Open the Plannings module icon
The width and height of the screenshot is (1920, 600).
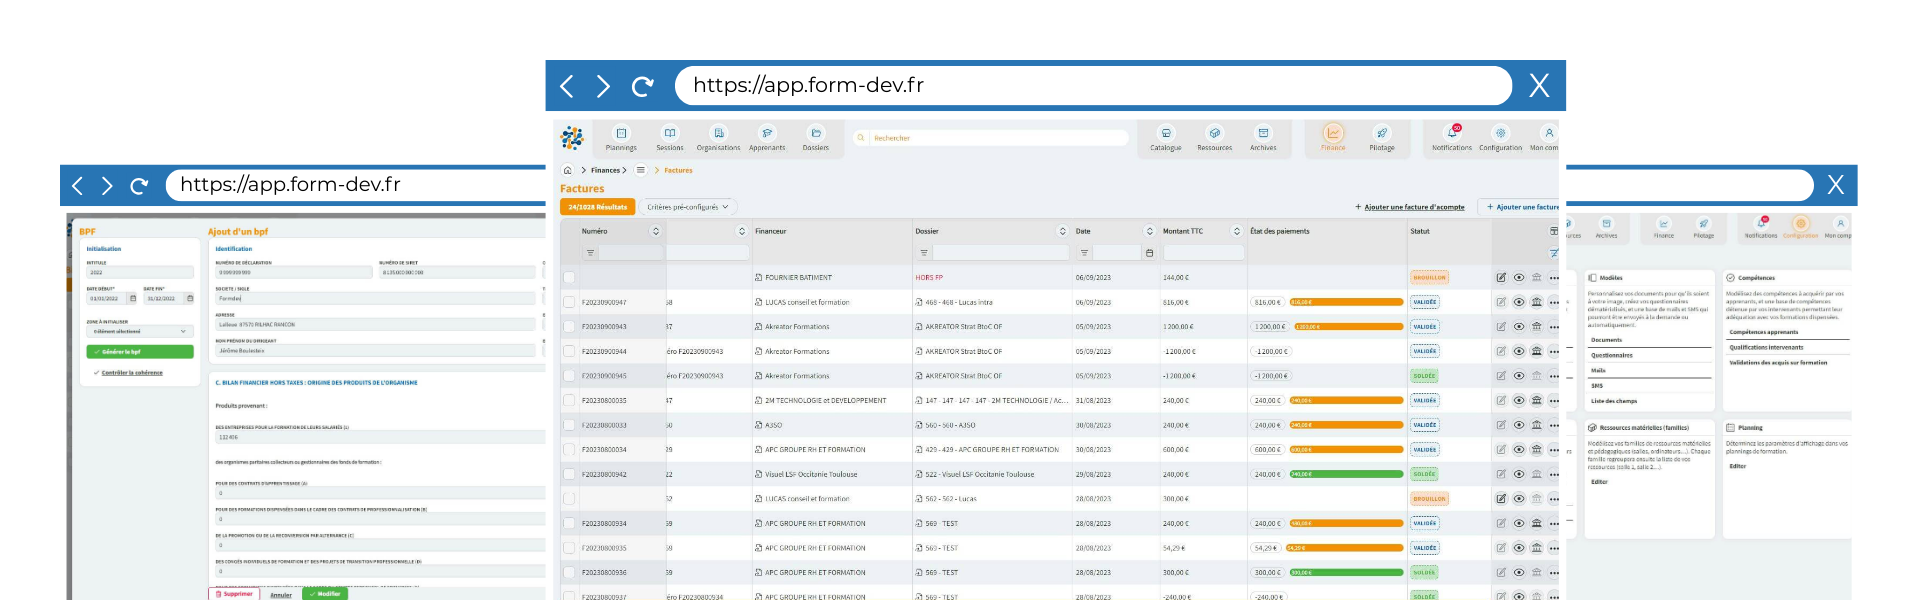point(621,134)
